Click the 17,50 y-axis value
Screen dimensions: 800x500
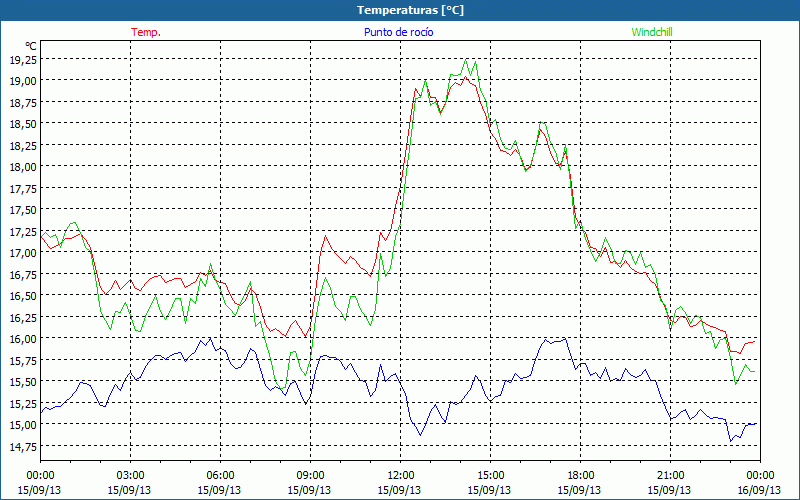pyautogui.click(x=22, y=210)
